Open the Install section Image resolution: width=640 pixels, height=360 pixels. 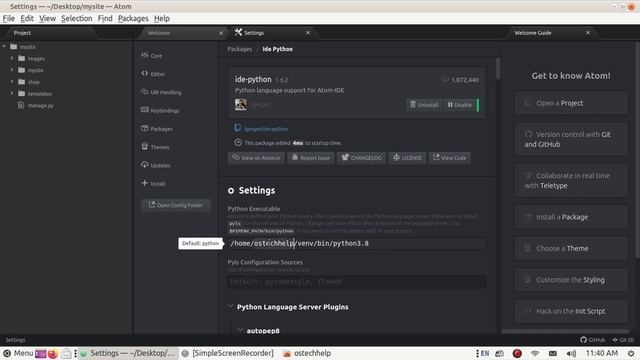pyautogui.click(x=153, y=184)
